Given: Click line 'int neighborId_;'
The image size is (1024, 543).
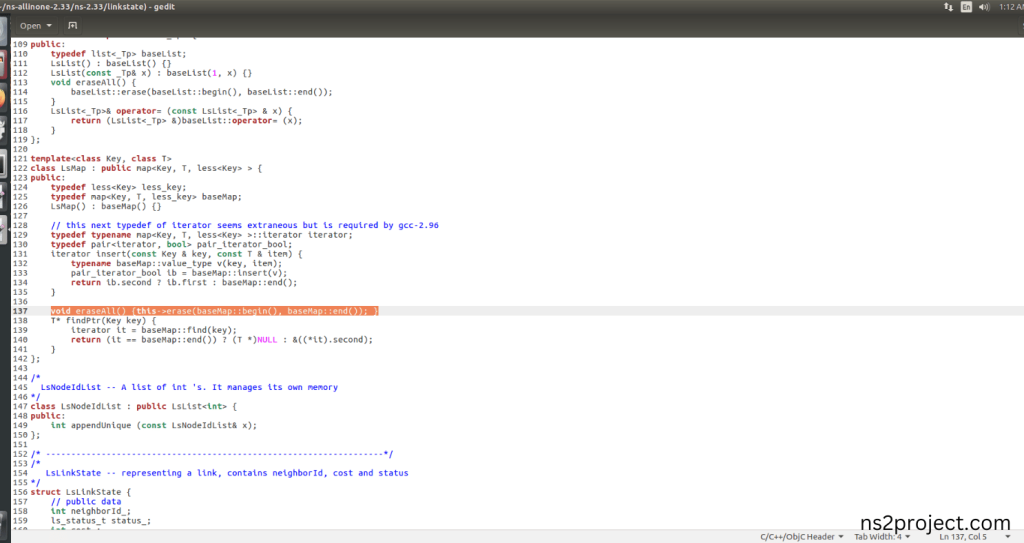Looking at the screenshot, I should coord(91,511).
